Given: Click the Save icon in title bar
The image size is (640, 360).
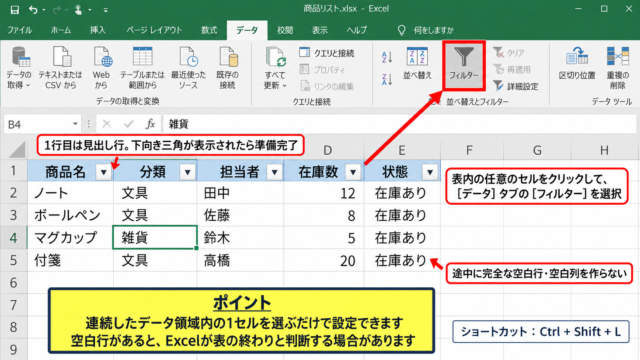Looking at the screenshot, I should 14,9.
